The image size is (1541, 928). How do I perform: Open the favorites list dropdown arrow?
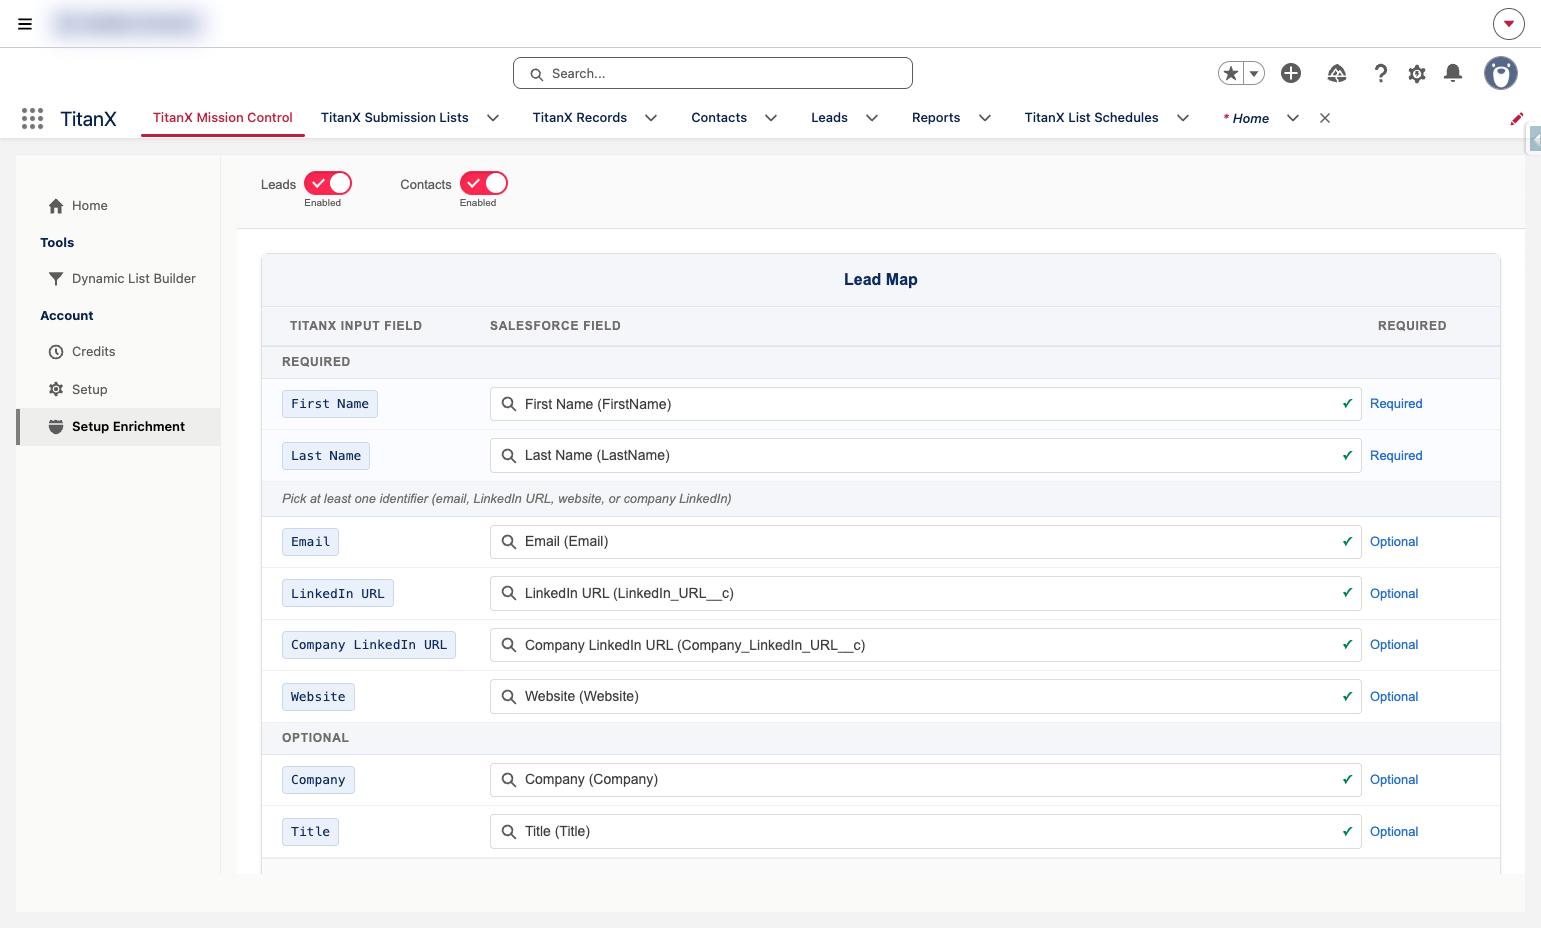click(x=1254, y=73)
